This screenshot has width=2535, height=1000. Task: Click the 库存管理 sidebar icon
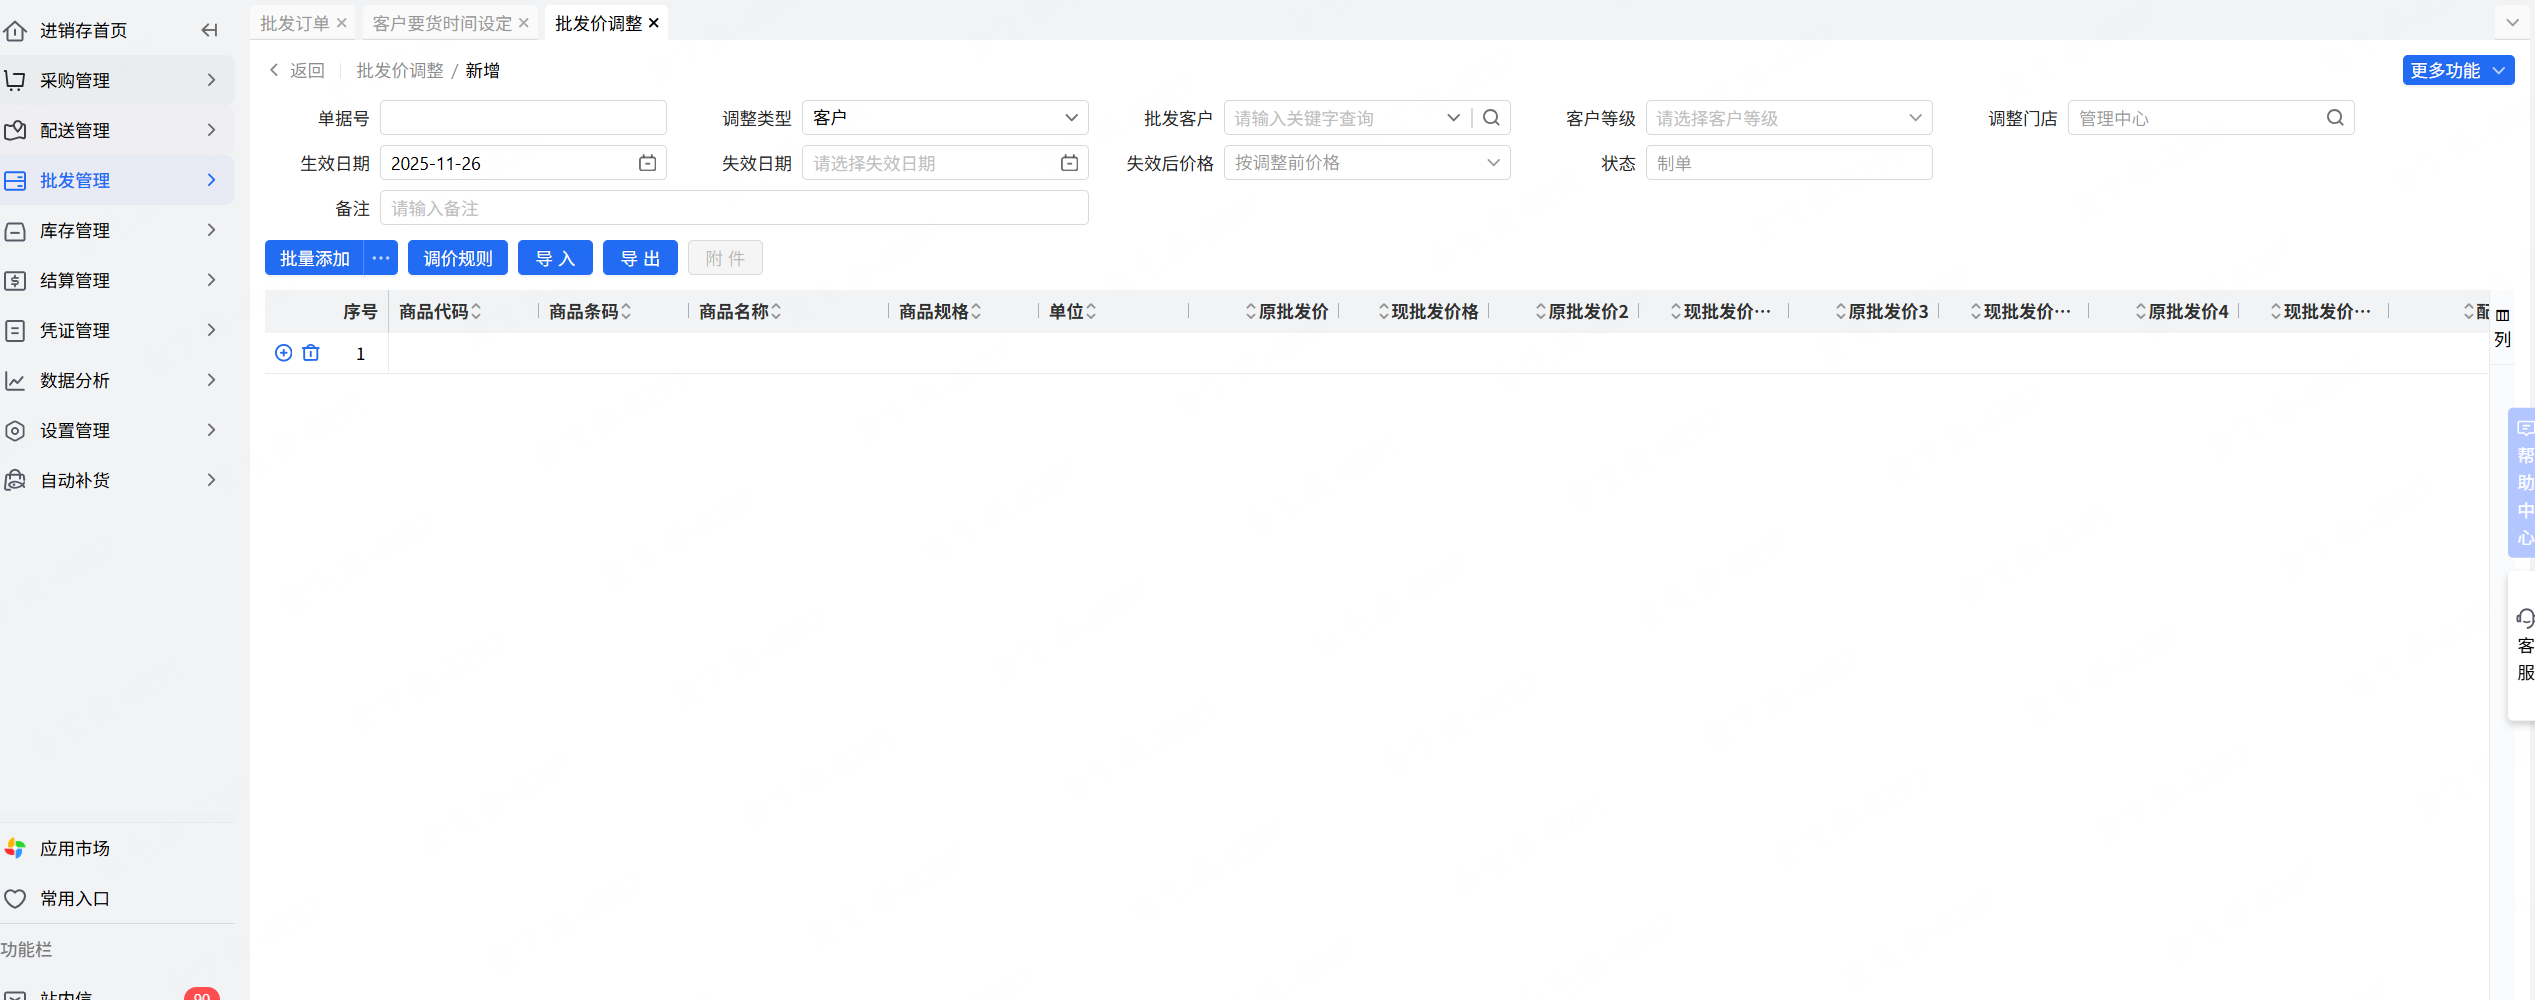point(15,231)
